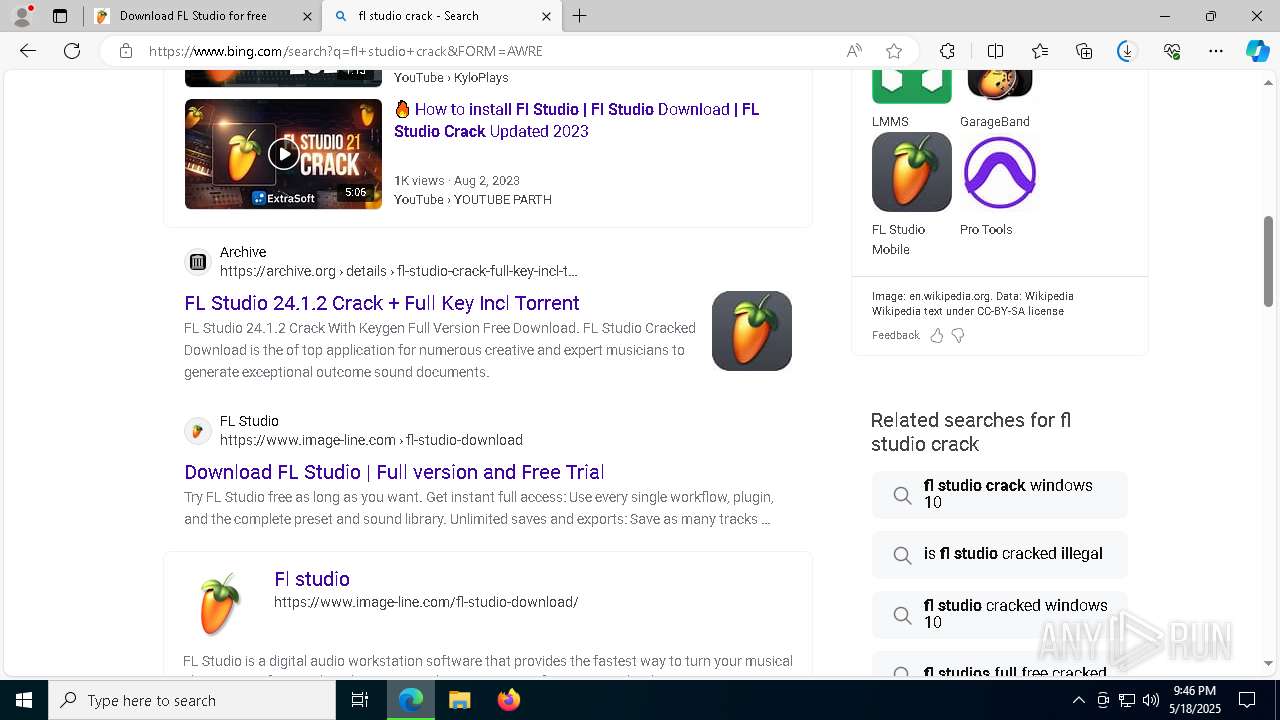1280x720 pixels.
Task: Open Downloads icon in toolbar
Action: point(1127,51)
